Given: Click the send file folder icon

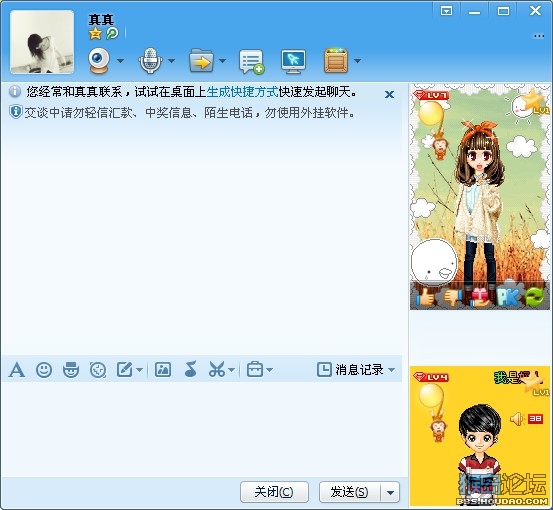Looking at the screenshot, I should pos(201,61).
